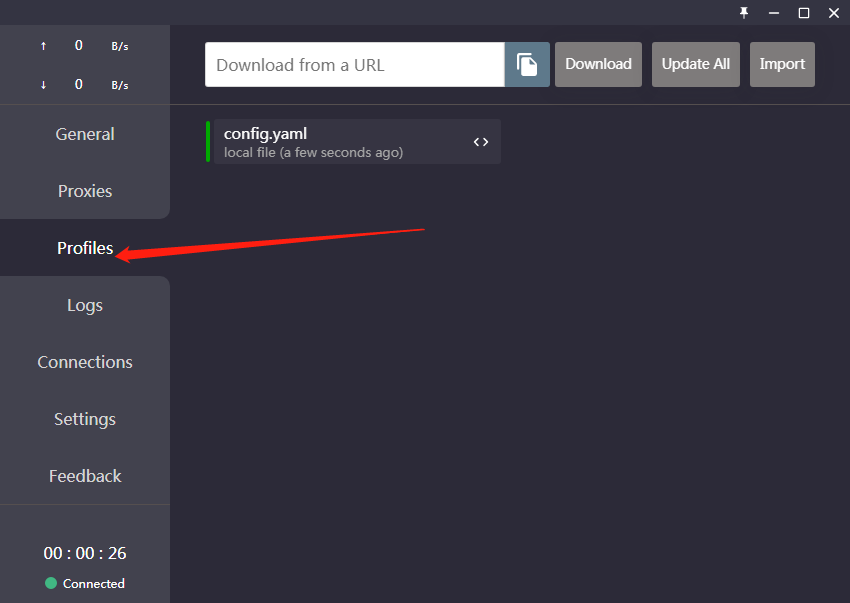Click the Import button
The width and height of the screenshot is (850, 603).
[782, 64]
